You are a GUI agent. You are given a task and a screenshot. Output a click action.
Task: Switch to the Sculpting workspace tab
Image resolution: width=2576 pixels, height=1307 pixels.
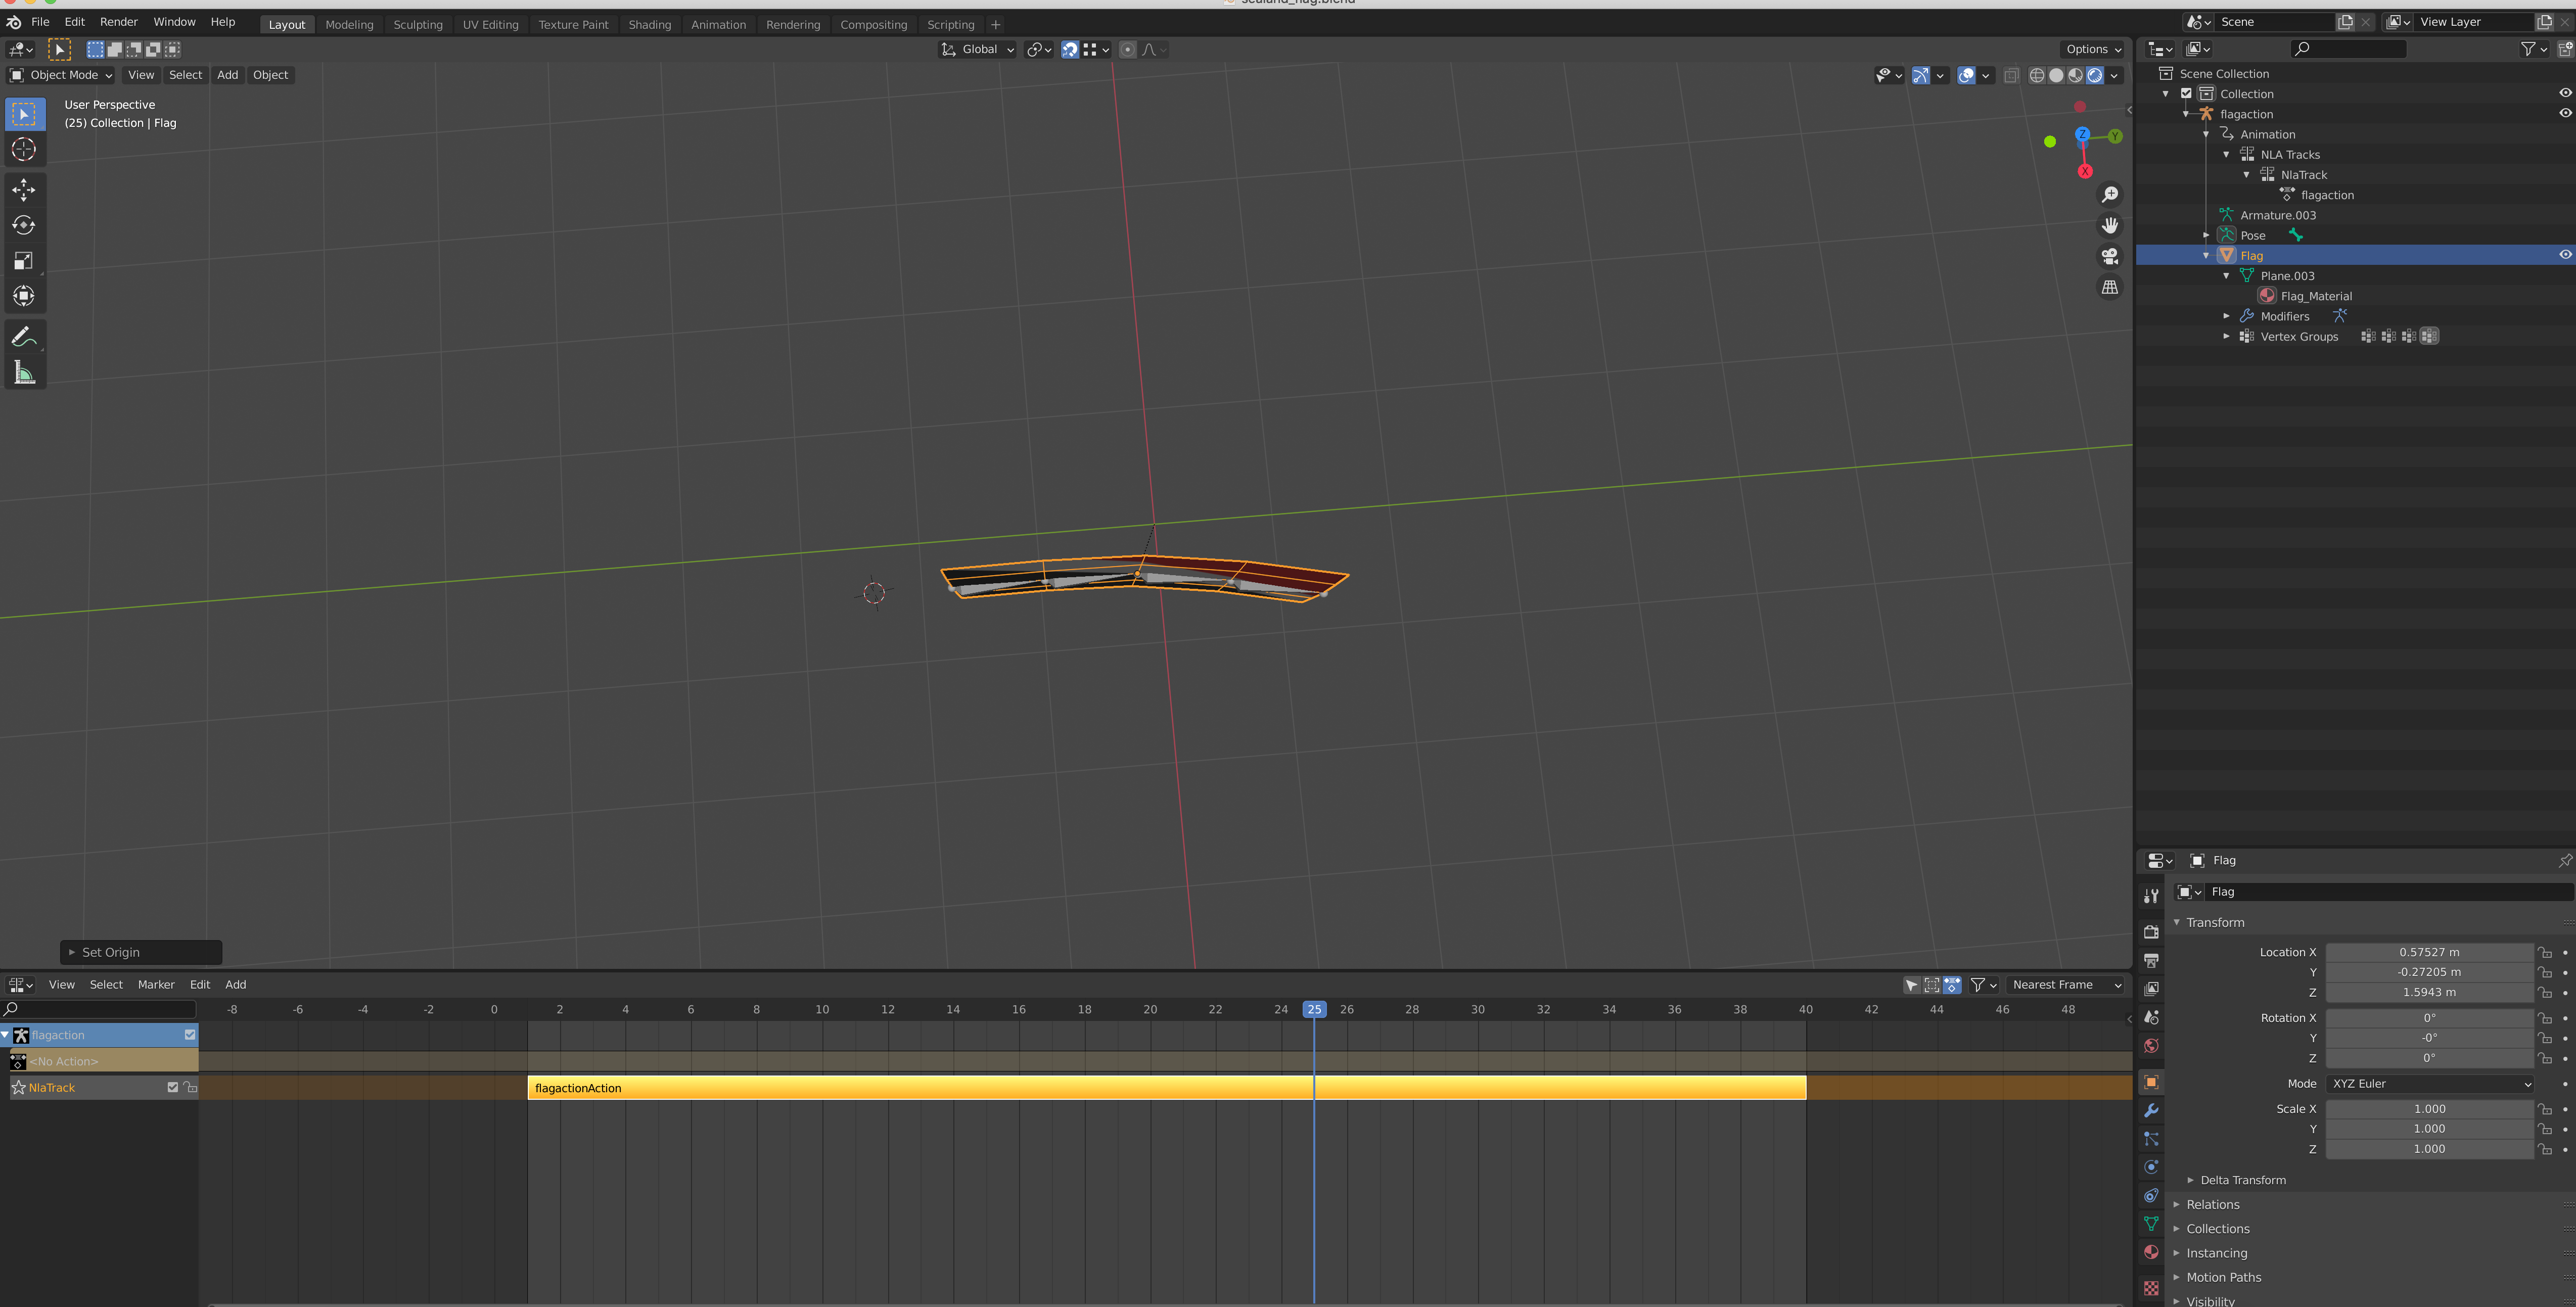click(418, 24)
